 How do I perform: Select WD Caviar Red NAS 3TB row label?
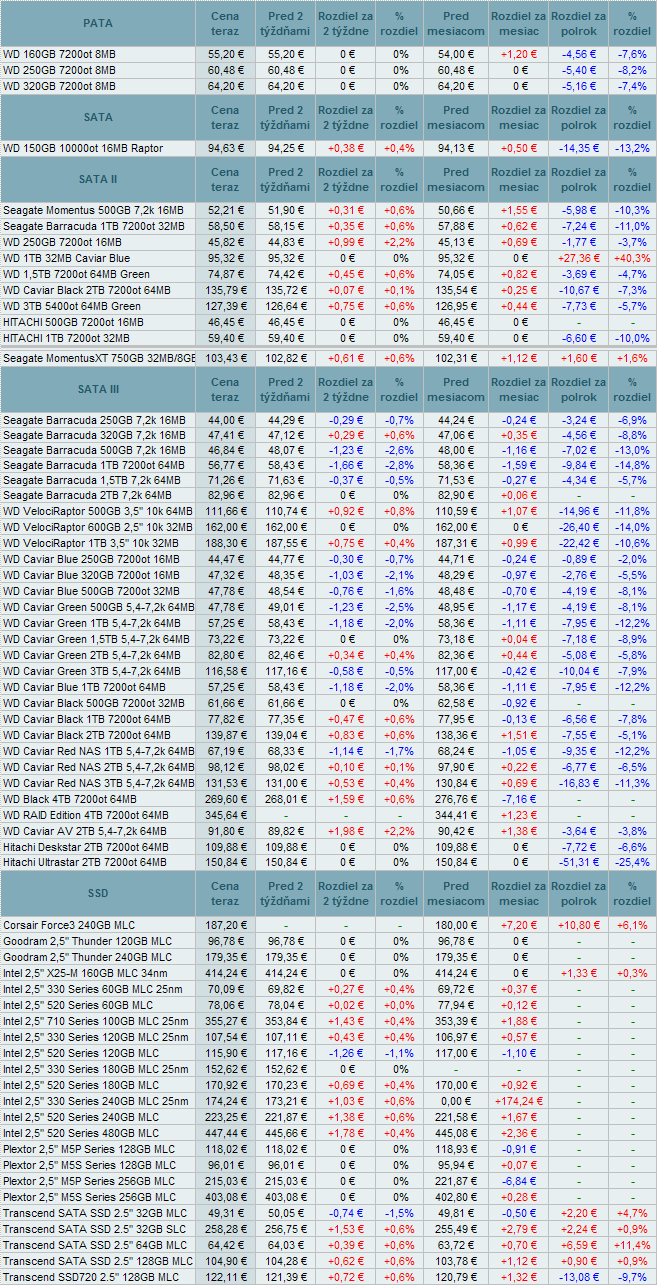tap(98, 783)
